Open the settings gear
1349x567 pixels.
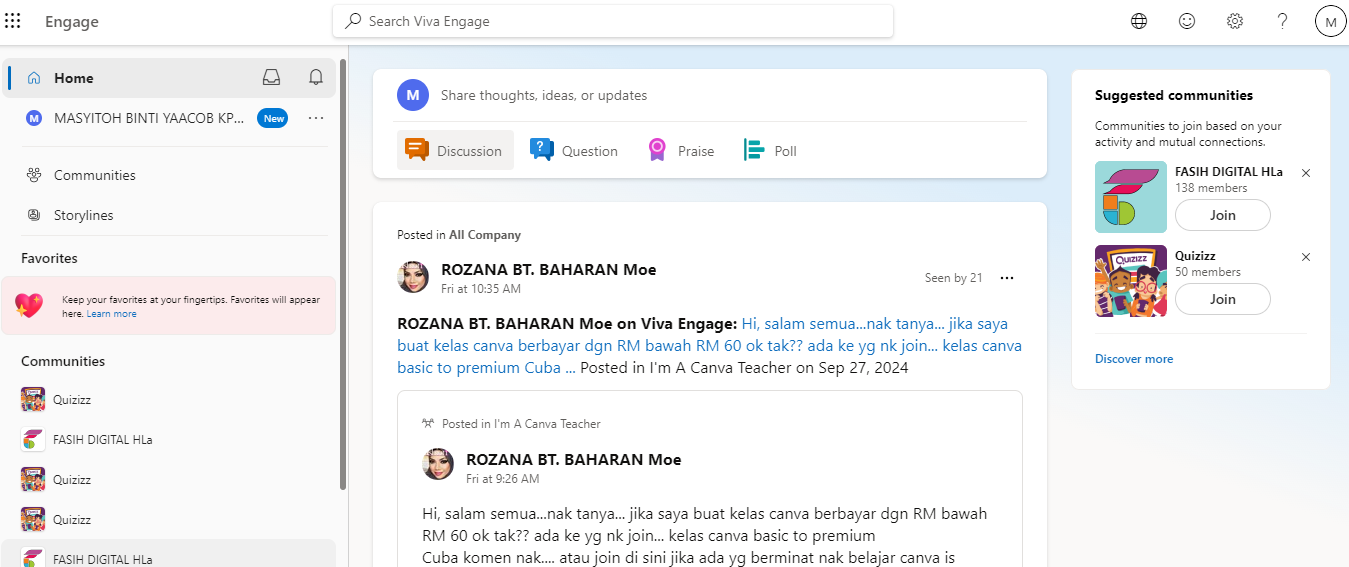pos(1235,21)
